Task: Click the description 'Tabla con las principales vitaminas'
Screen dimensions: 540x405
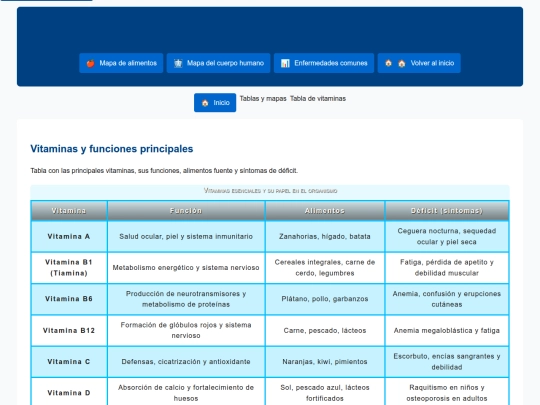Action: point(164,171)
